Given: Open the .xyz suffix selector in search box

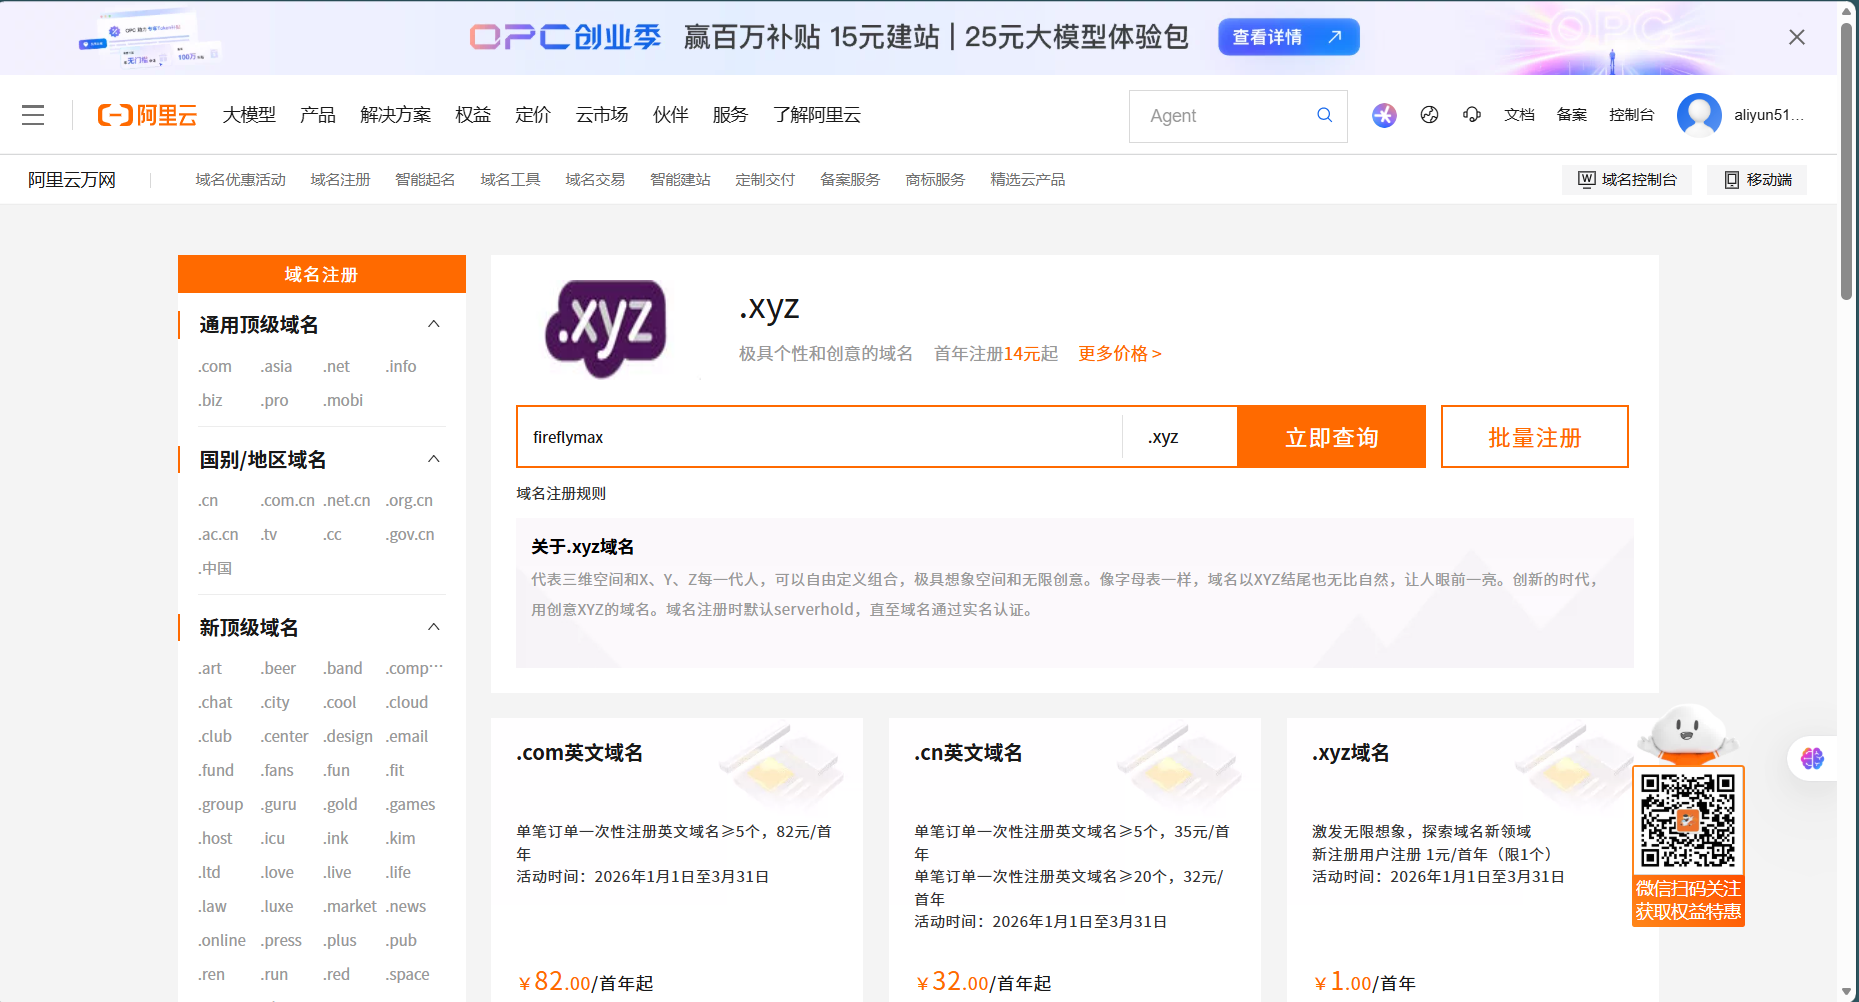Looking at the screenshot, I should point(1179,437).
